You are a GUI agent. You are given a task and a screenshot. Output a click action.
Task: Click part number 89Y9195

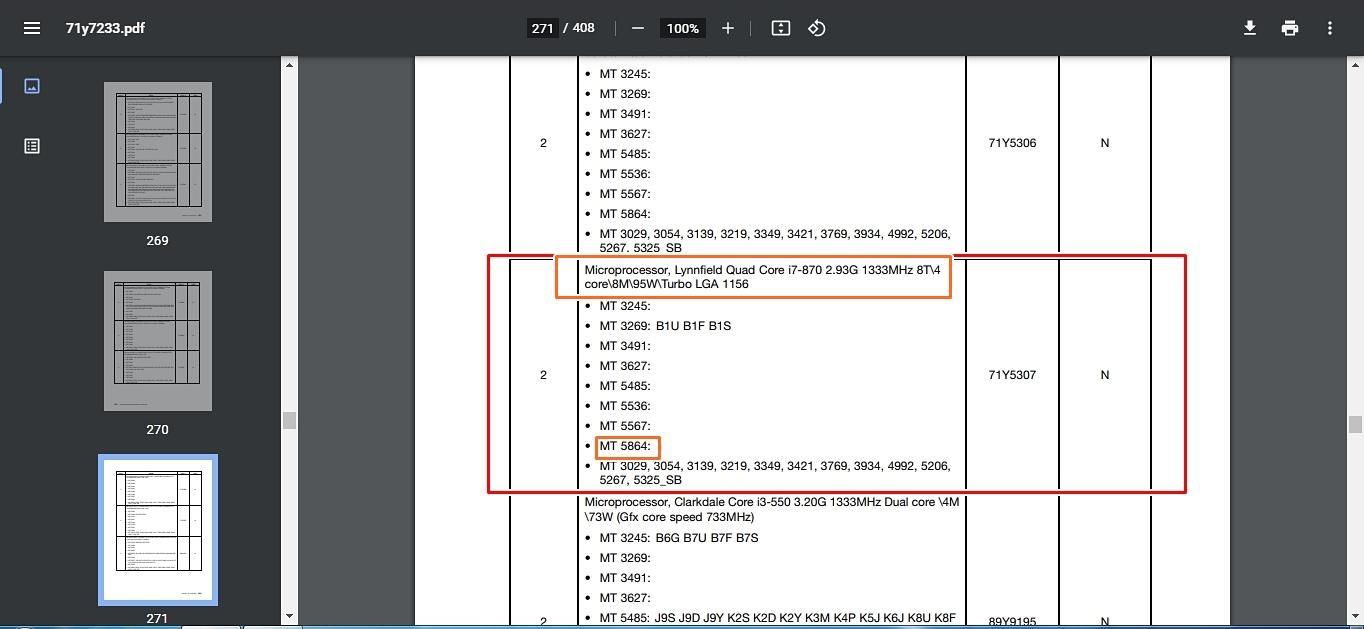(1012, 621)
